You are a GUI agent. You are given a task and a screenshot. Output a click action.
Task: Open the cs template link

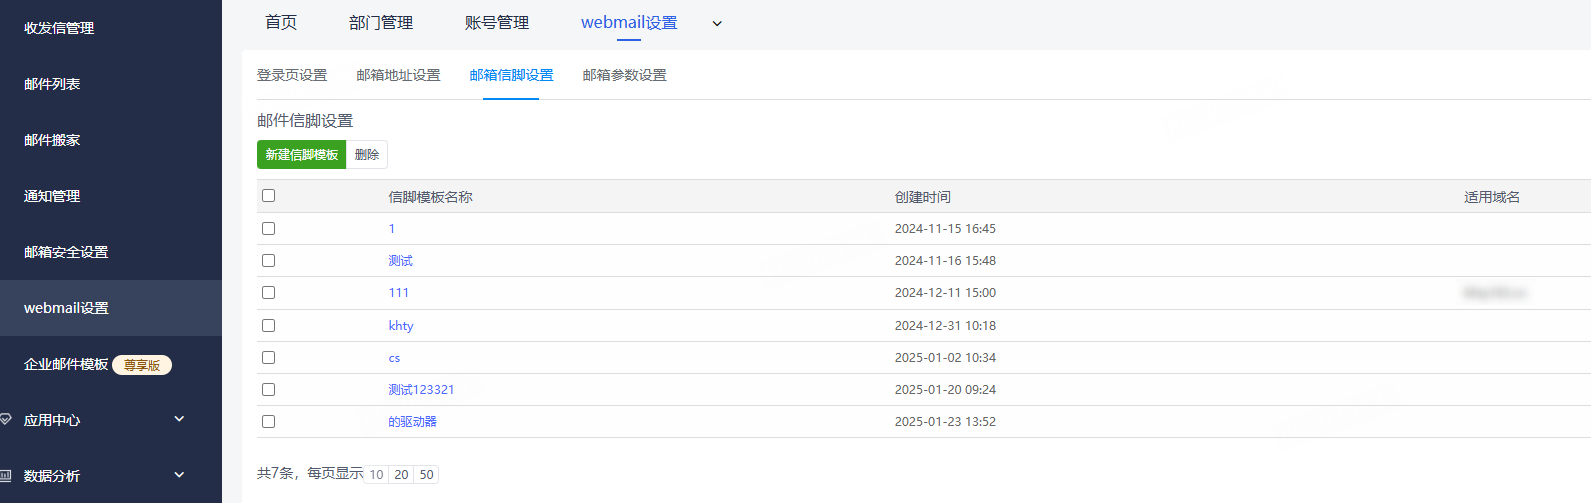[x=394, y=358]
